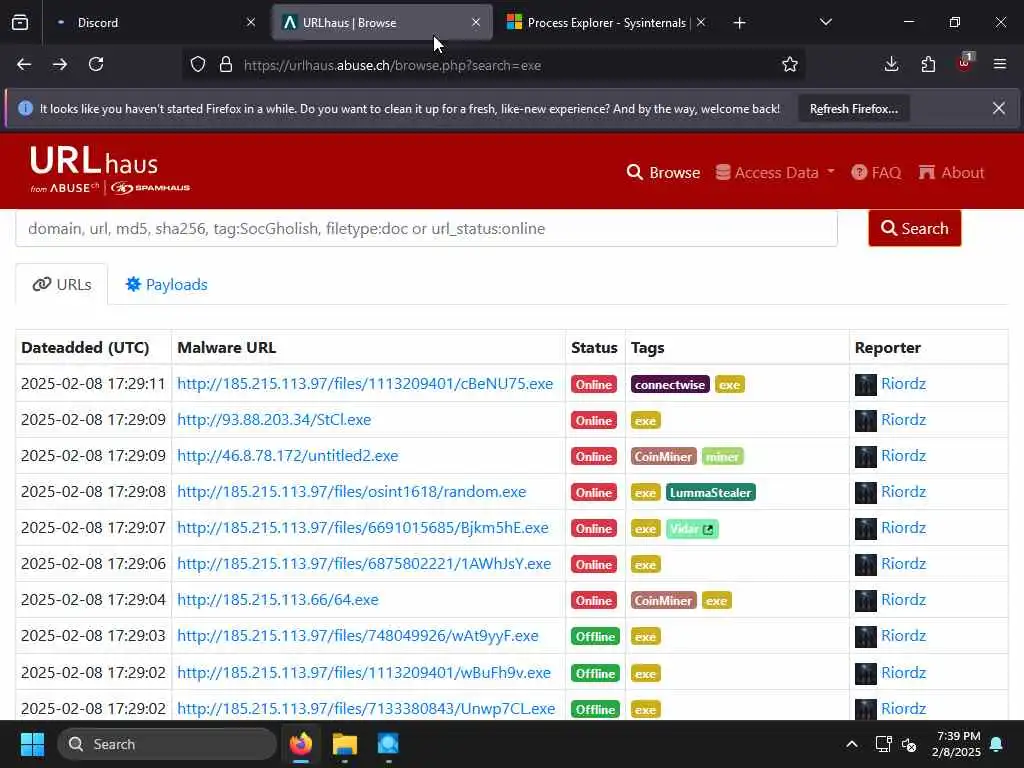Viewport: 1024px width, 768px height.
Task: Open StCl.exe malware URL link
Action: [x=274, y=420]
